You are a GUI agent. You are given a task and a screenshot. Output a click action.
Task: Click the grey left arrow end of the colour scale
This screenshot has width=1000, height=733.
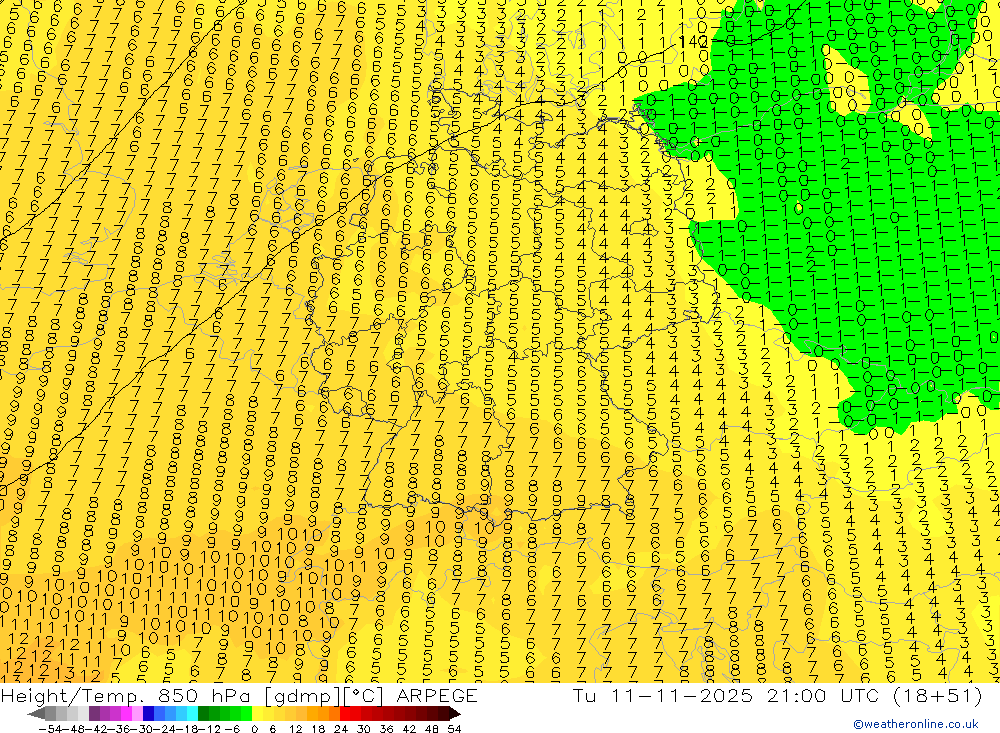pyautogui.click(x=36, y=714)
